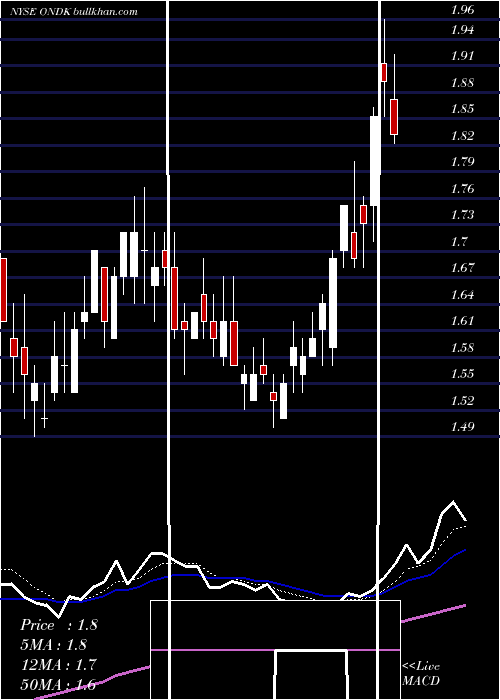
Task: Click the tallest white candlestick near 1.85
Action: 375,161
